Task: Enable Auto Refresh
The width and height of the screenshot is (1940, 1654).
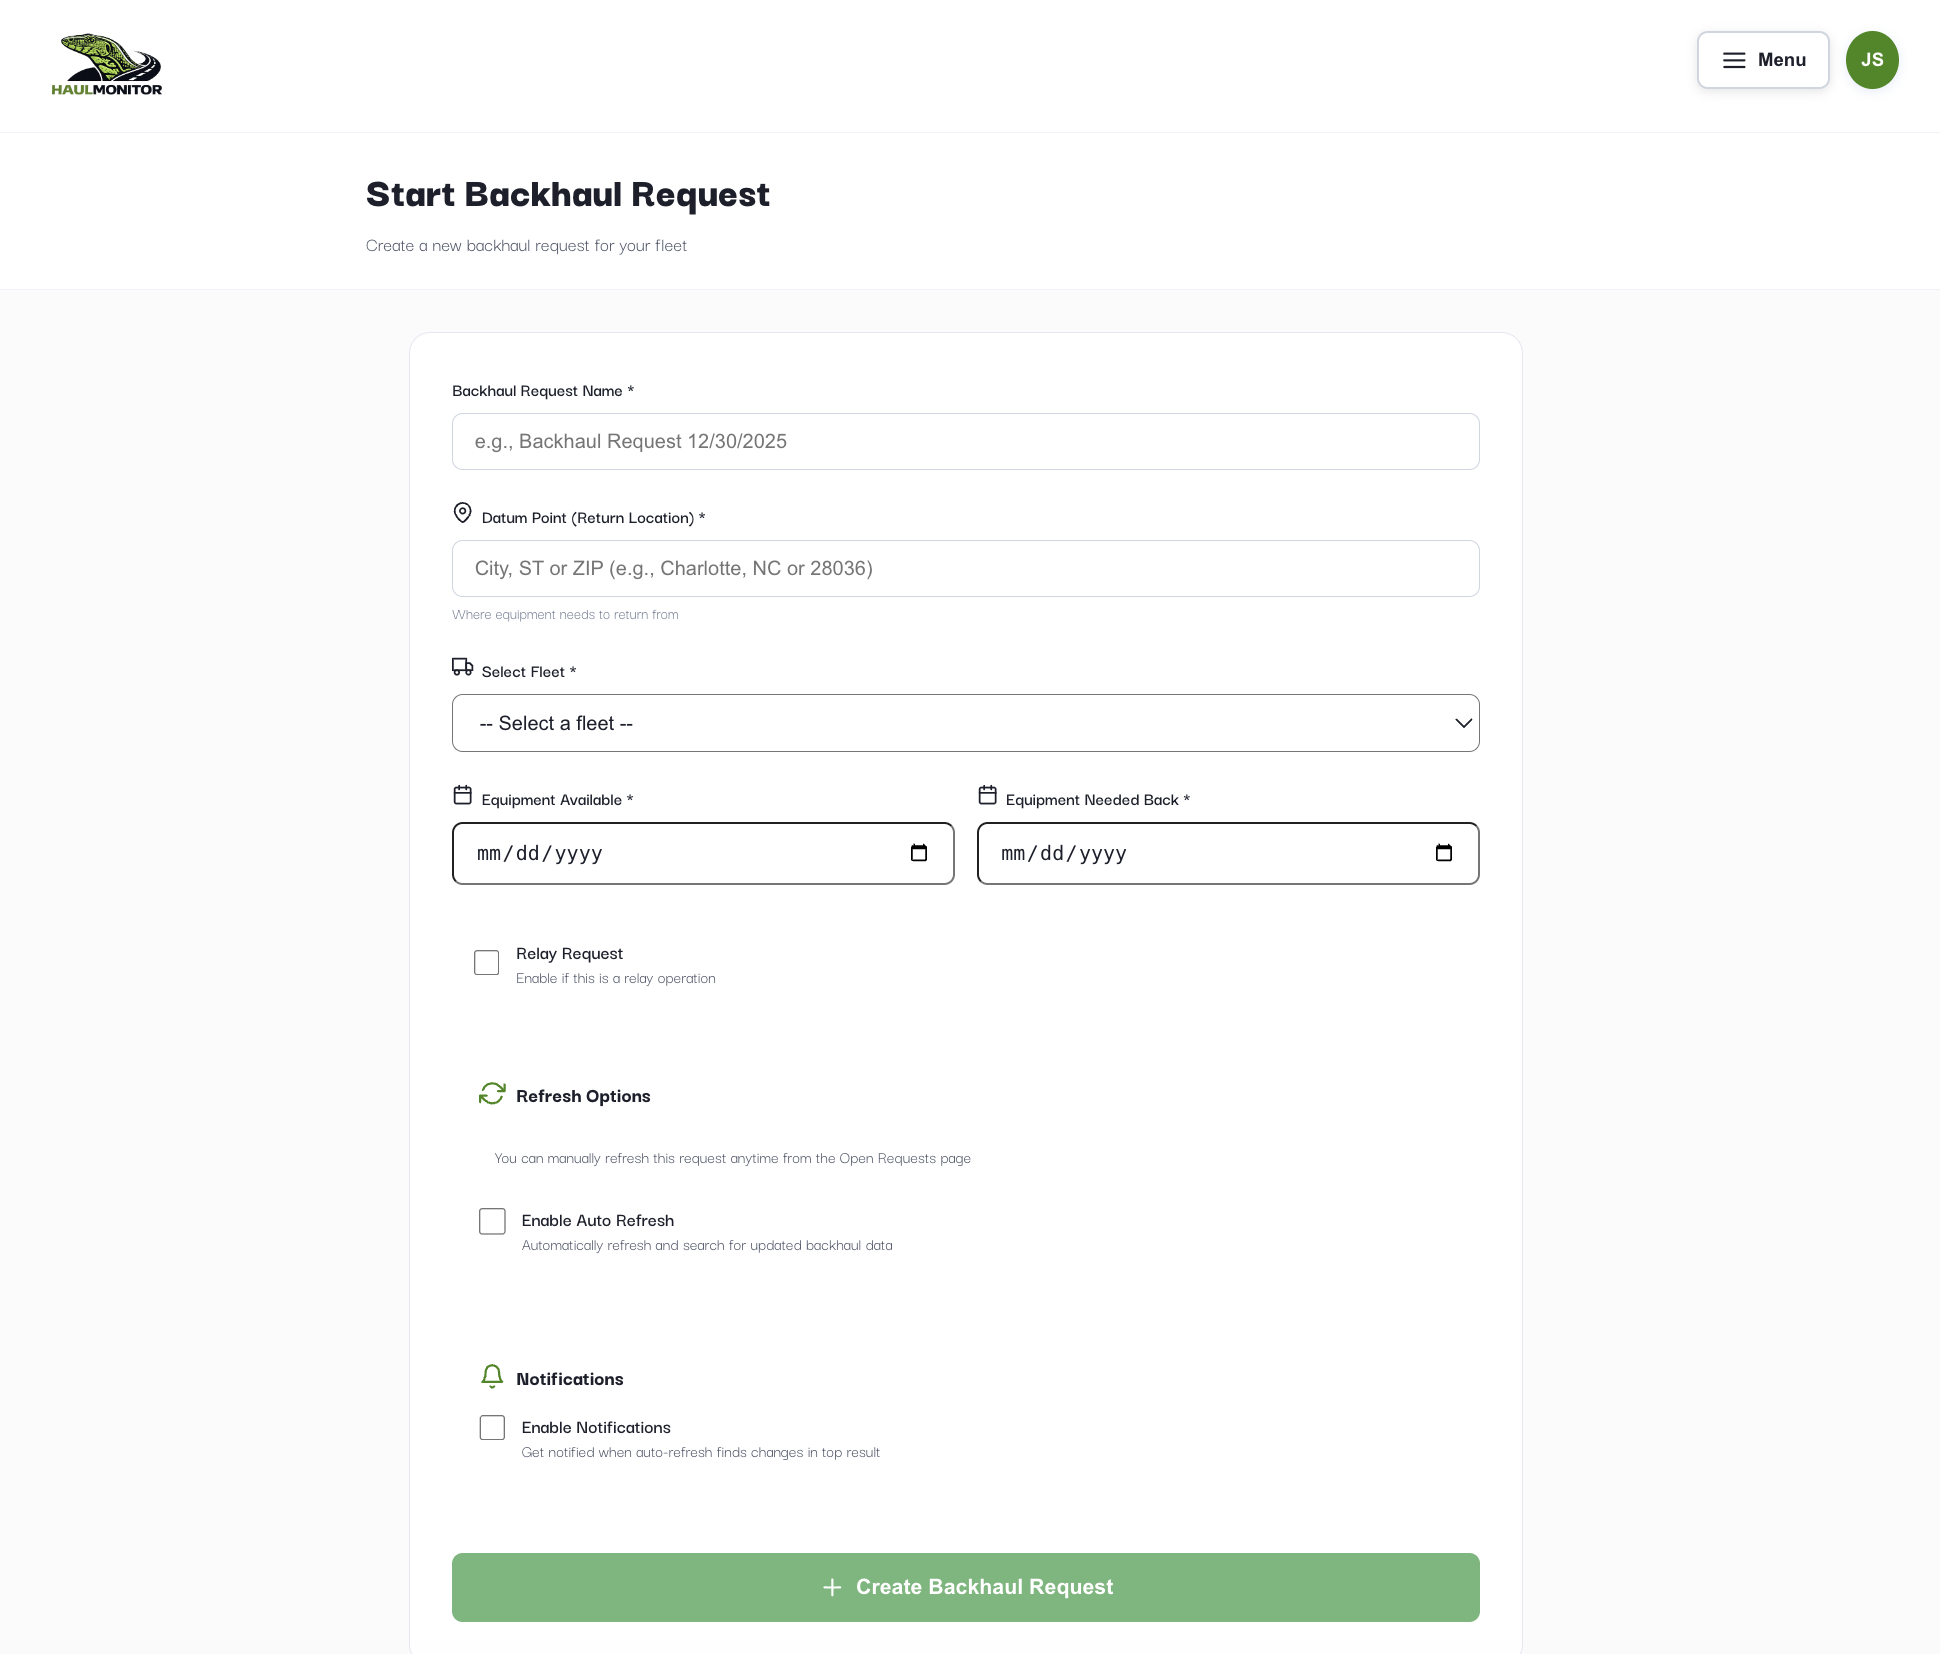Action: coord(491,1221)
